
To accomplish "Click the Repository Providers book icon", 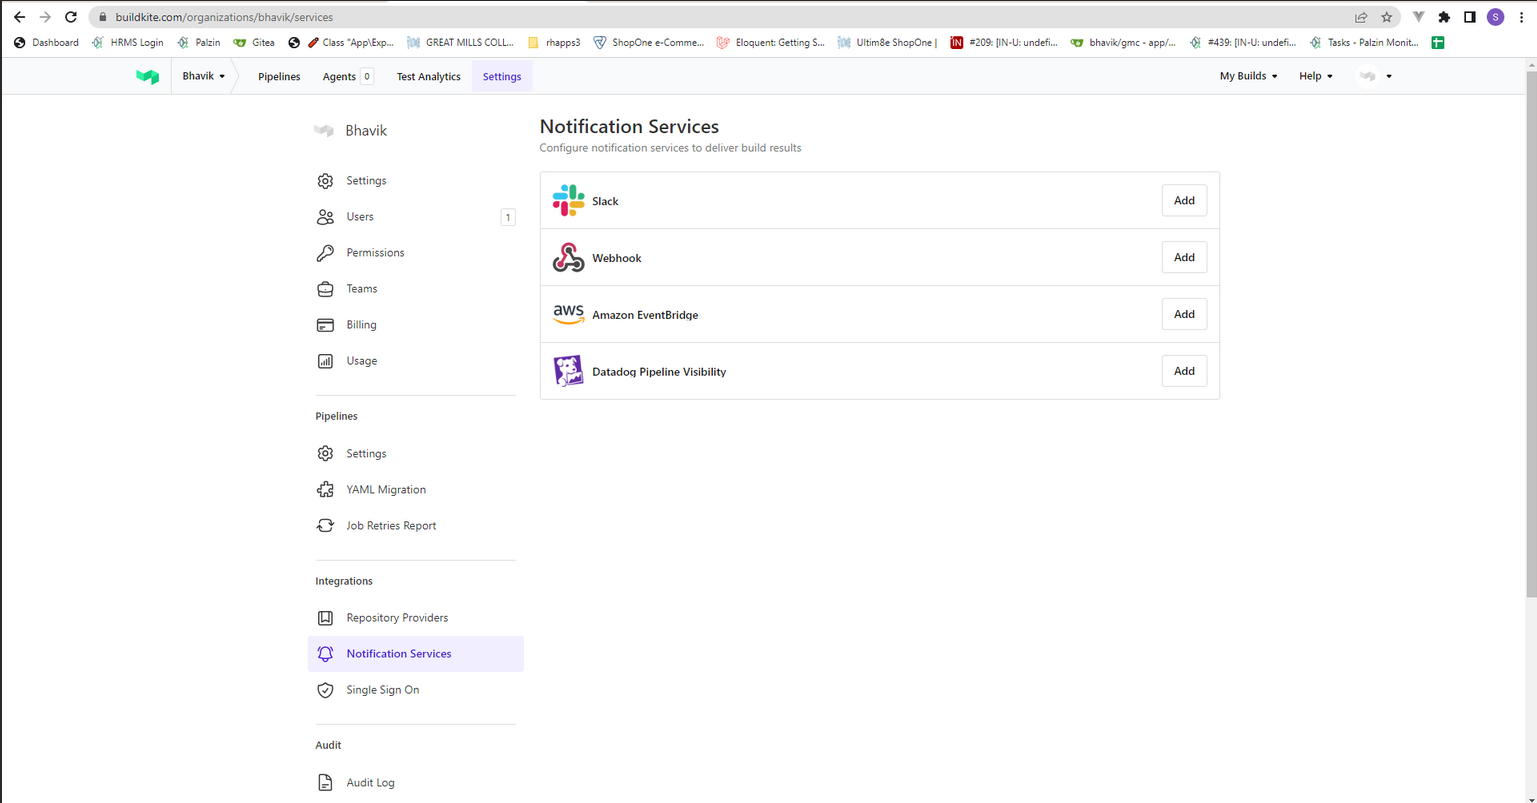I will [x=325, y=618].
